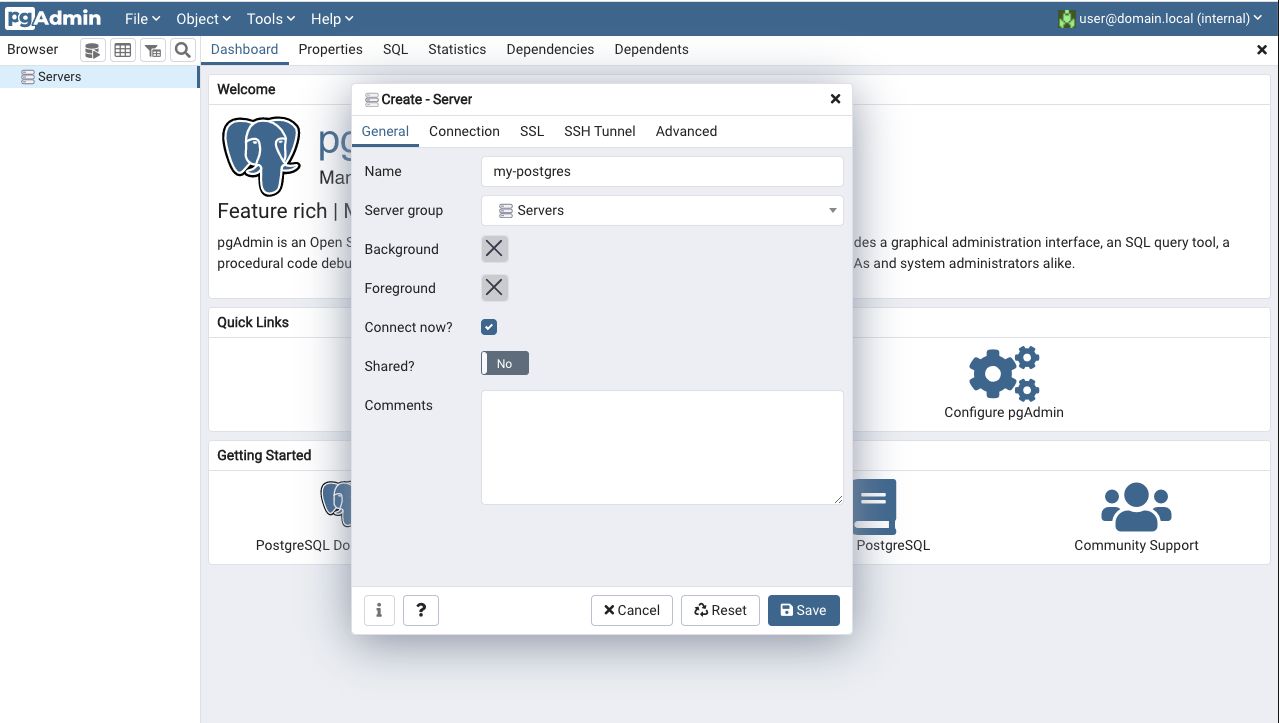Click the server icon in dialog title
1279x723 pixels.
[372, 100]
